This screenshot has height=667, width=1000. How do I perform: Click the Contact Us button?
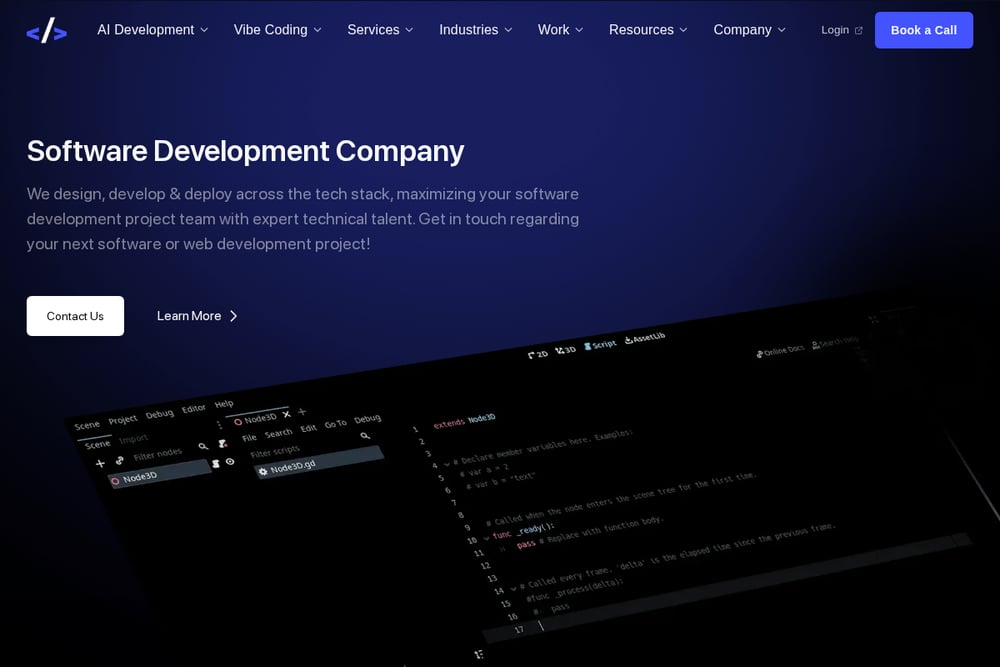[75, 316]
